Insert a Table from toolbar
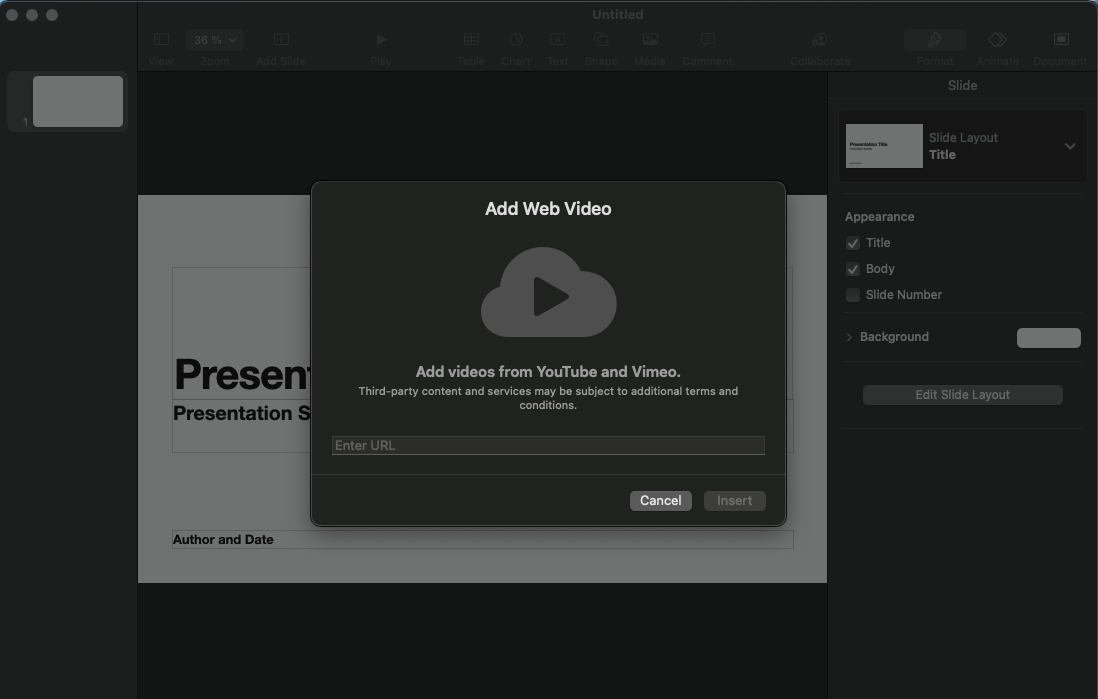 471,40
